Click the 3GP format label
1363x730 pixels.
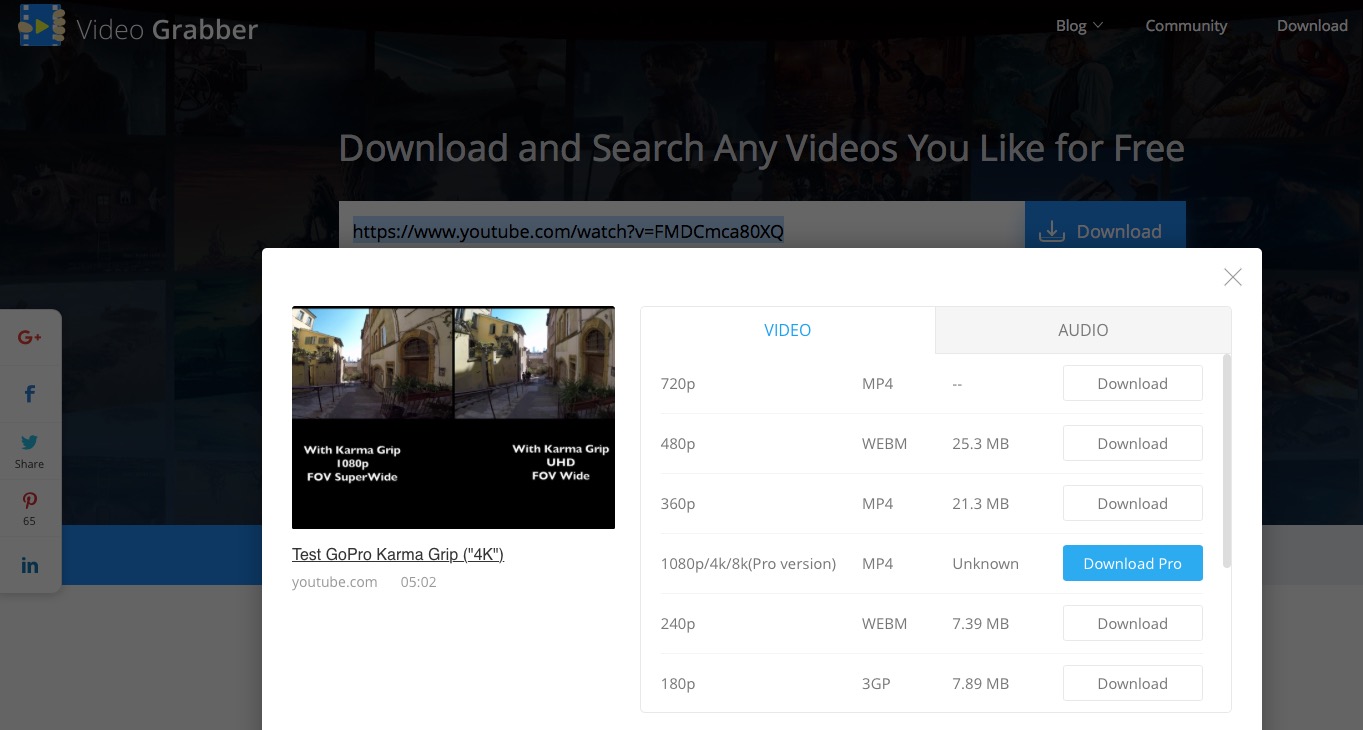pos(876,683)
